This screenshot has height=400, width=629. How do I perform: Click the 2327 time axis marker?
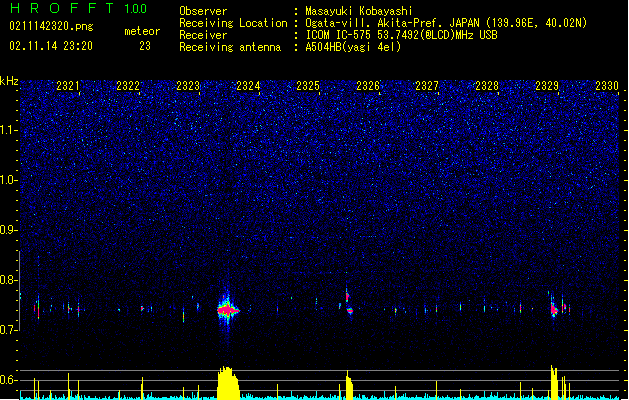pos(427,85)
